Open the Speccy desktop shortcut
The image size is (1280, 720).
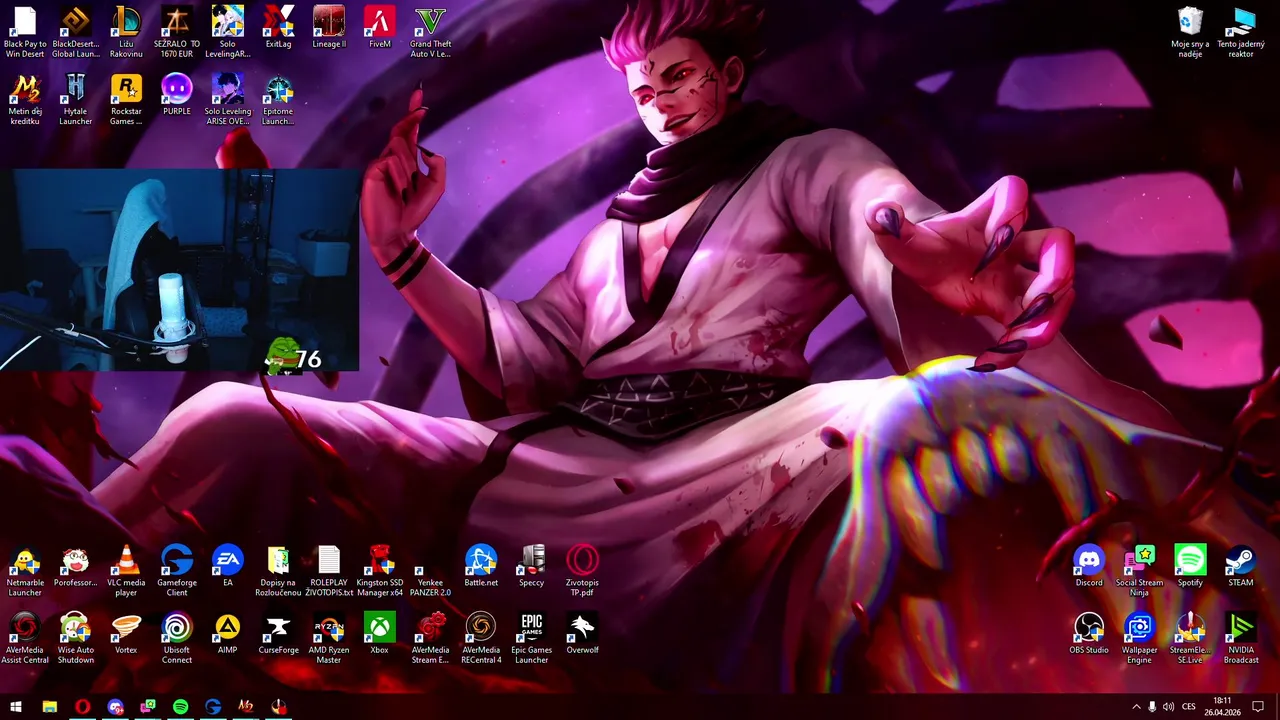coord(532,566)
